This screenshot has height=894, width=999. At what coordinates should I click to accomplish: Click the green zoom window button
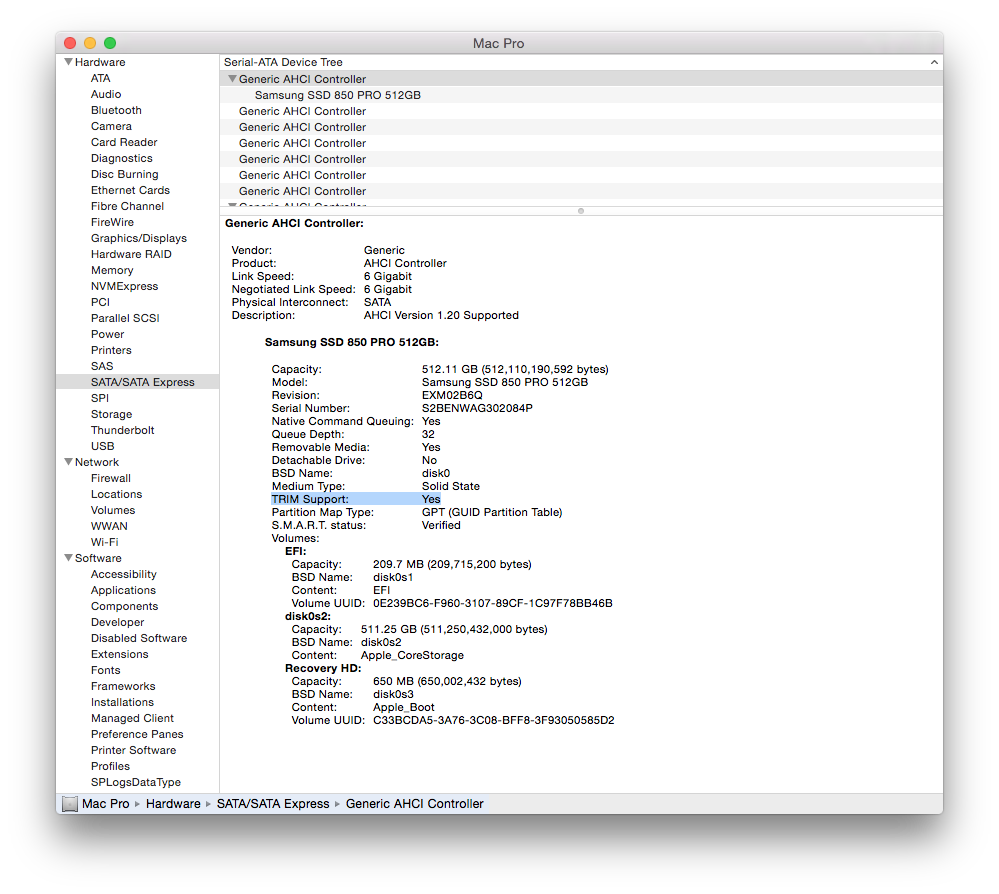110,43
